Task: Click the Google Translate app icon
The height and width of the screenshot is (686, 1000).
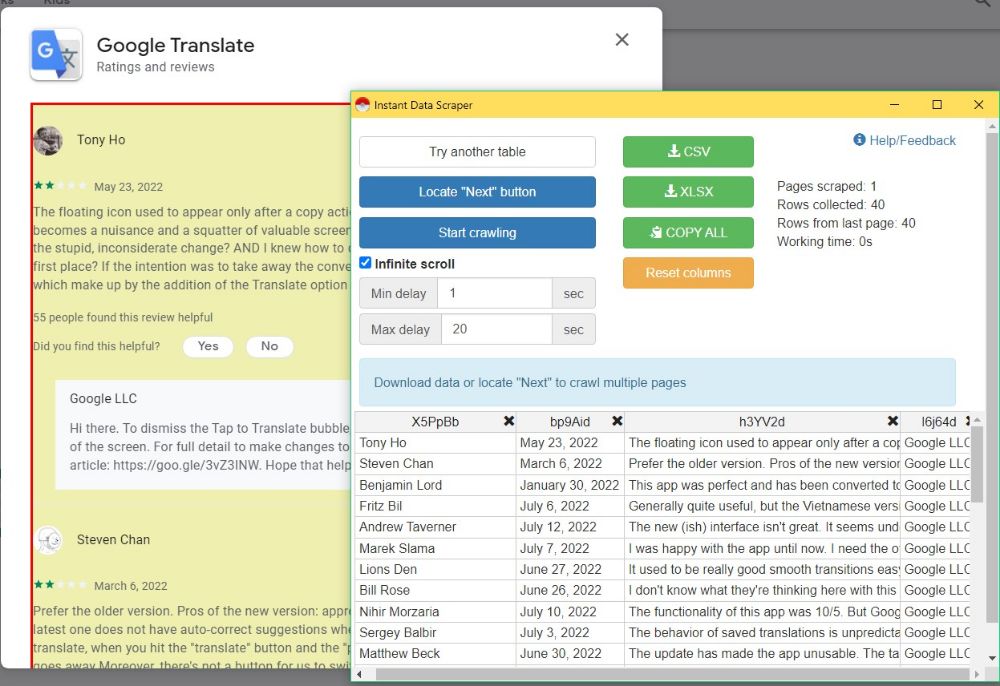Action: point(56,54)
